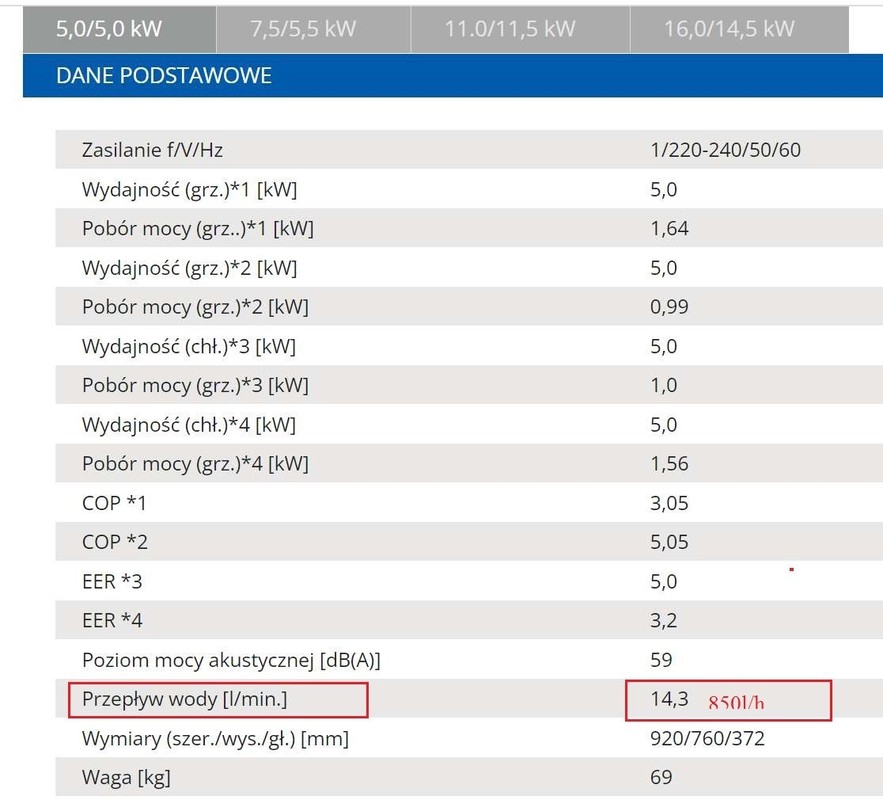Switch to the 7,5/5,5 kW tab
The width and height of the screenshot is (883, 800).
click(x=302, y=29)
